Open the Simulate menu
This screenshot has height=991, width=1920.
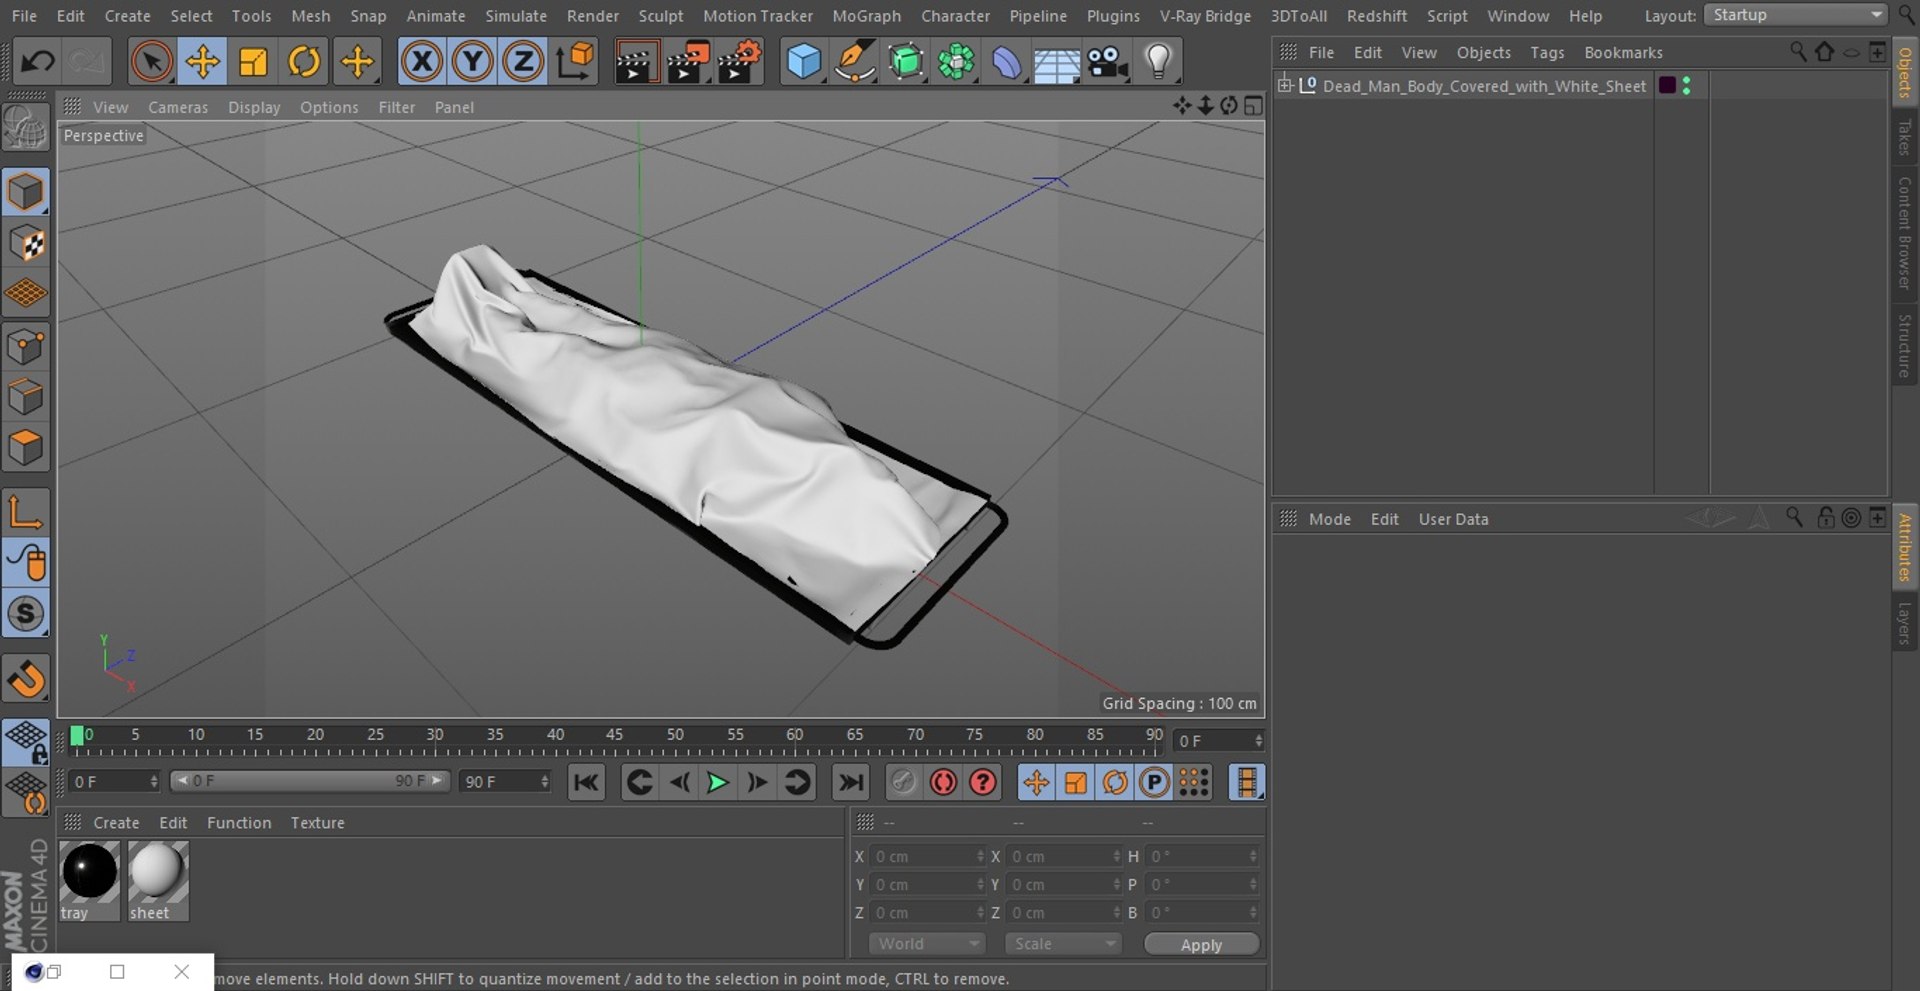516,16
